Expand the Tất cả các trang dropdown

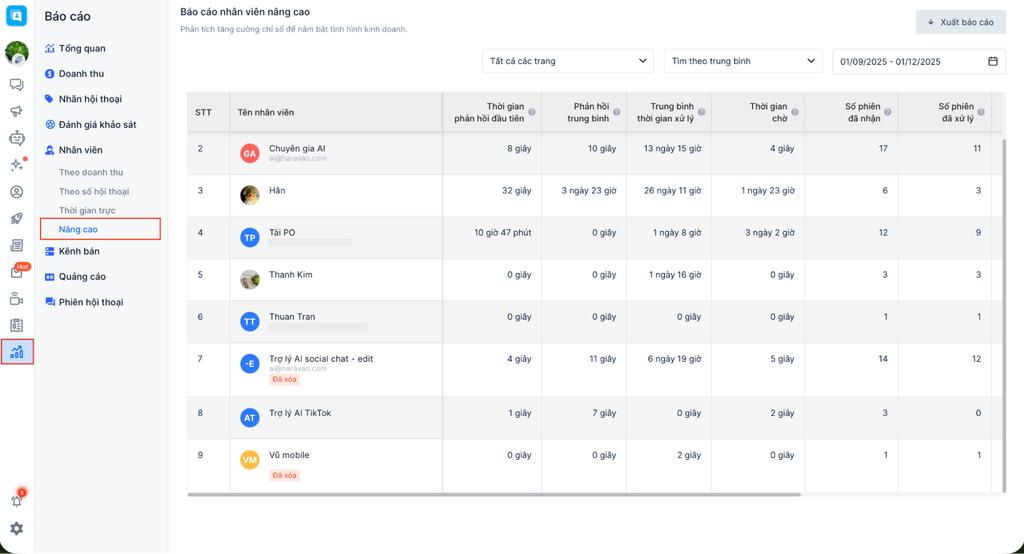pos(567,61)
